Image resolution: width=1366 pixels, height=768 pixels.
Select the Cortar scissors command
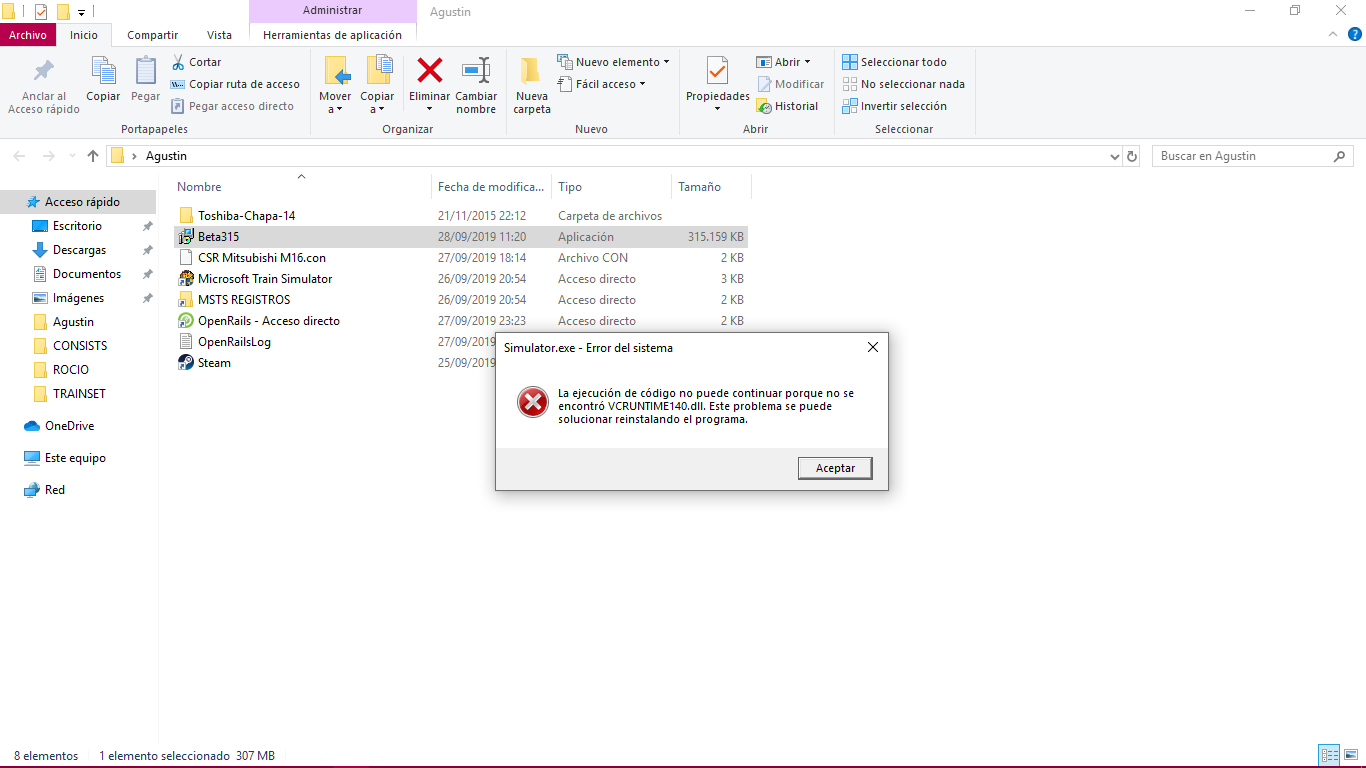coord(196,62)
